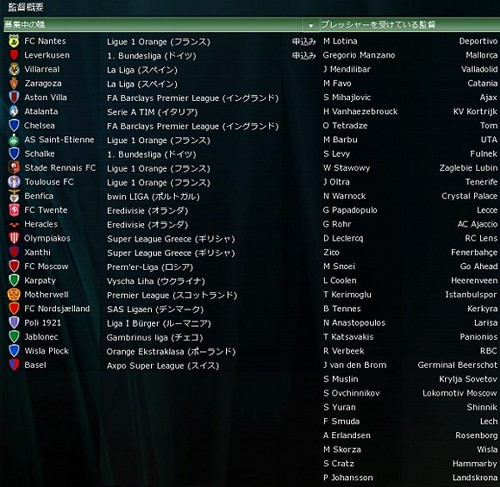Click the Zaragoza club badge

click(14, 83)
